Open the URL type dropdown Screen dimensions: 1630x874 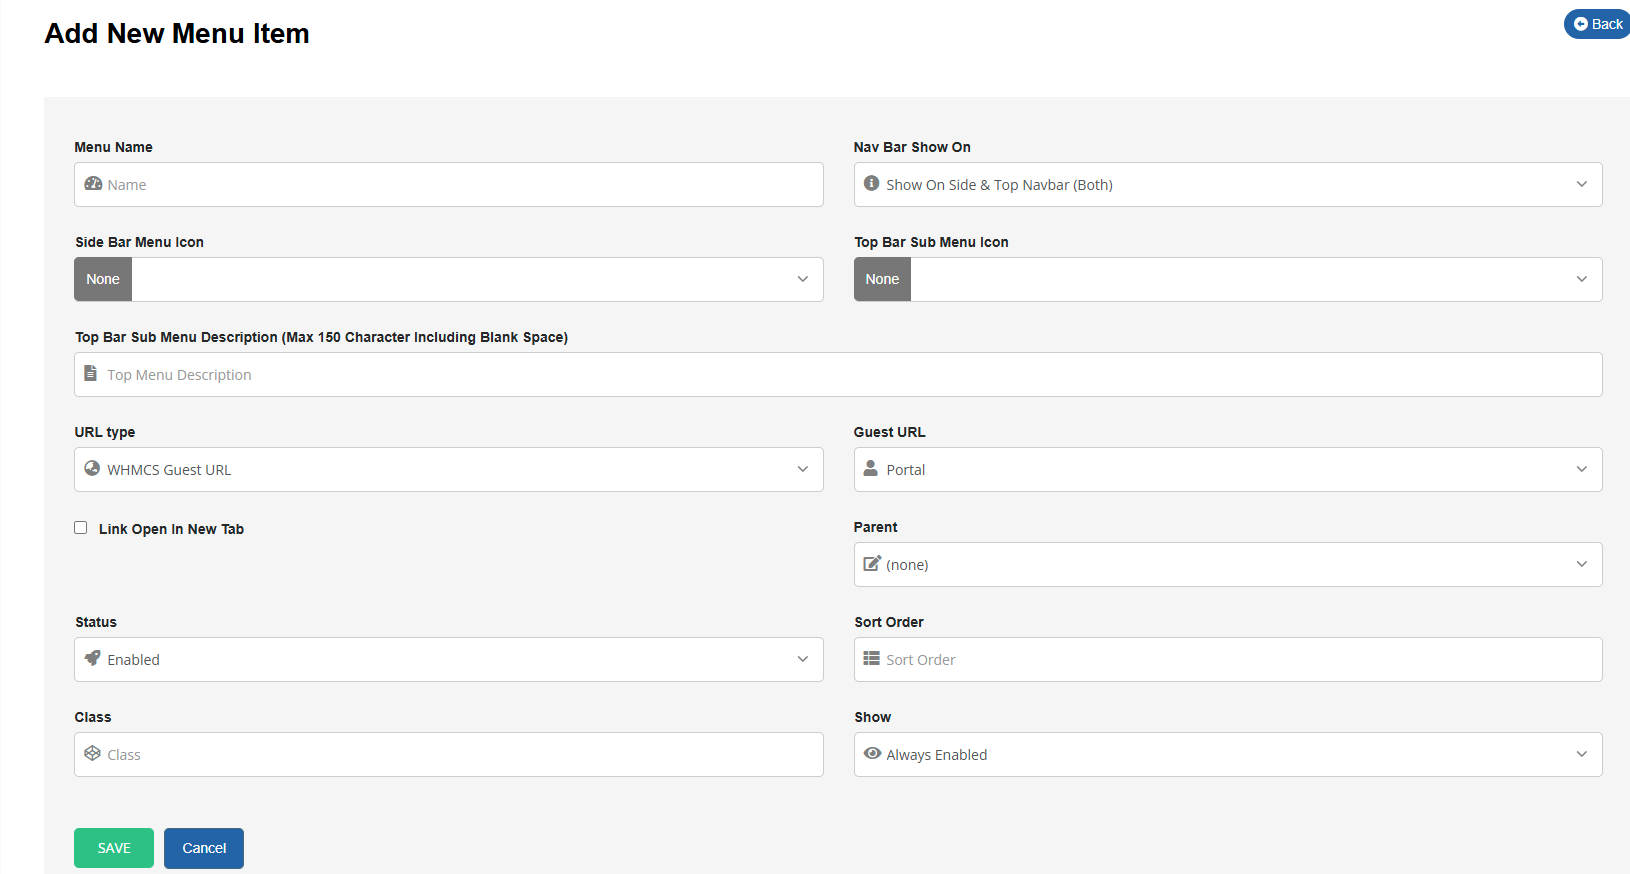click(x=448, y=470)
